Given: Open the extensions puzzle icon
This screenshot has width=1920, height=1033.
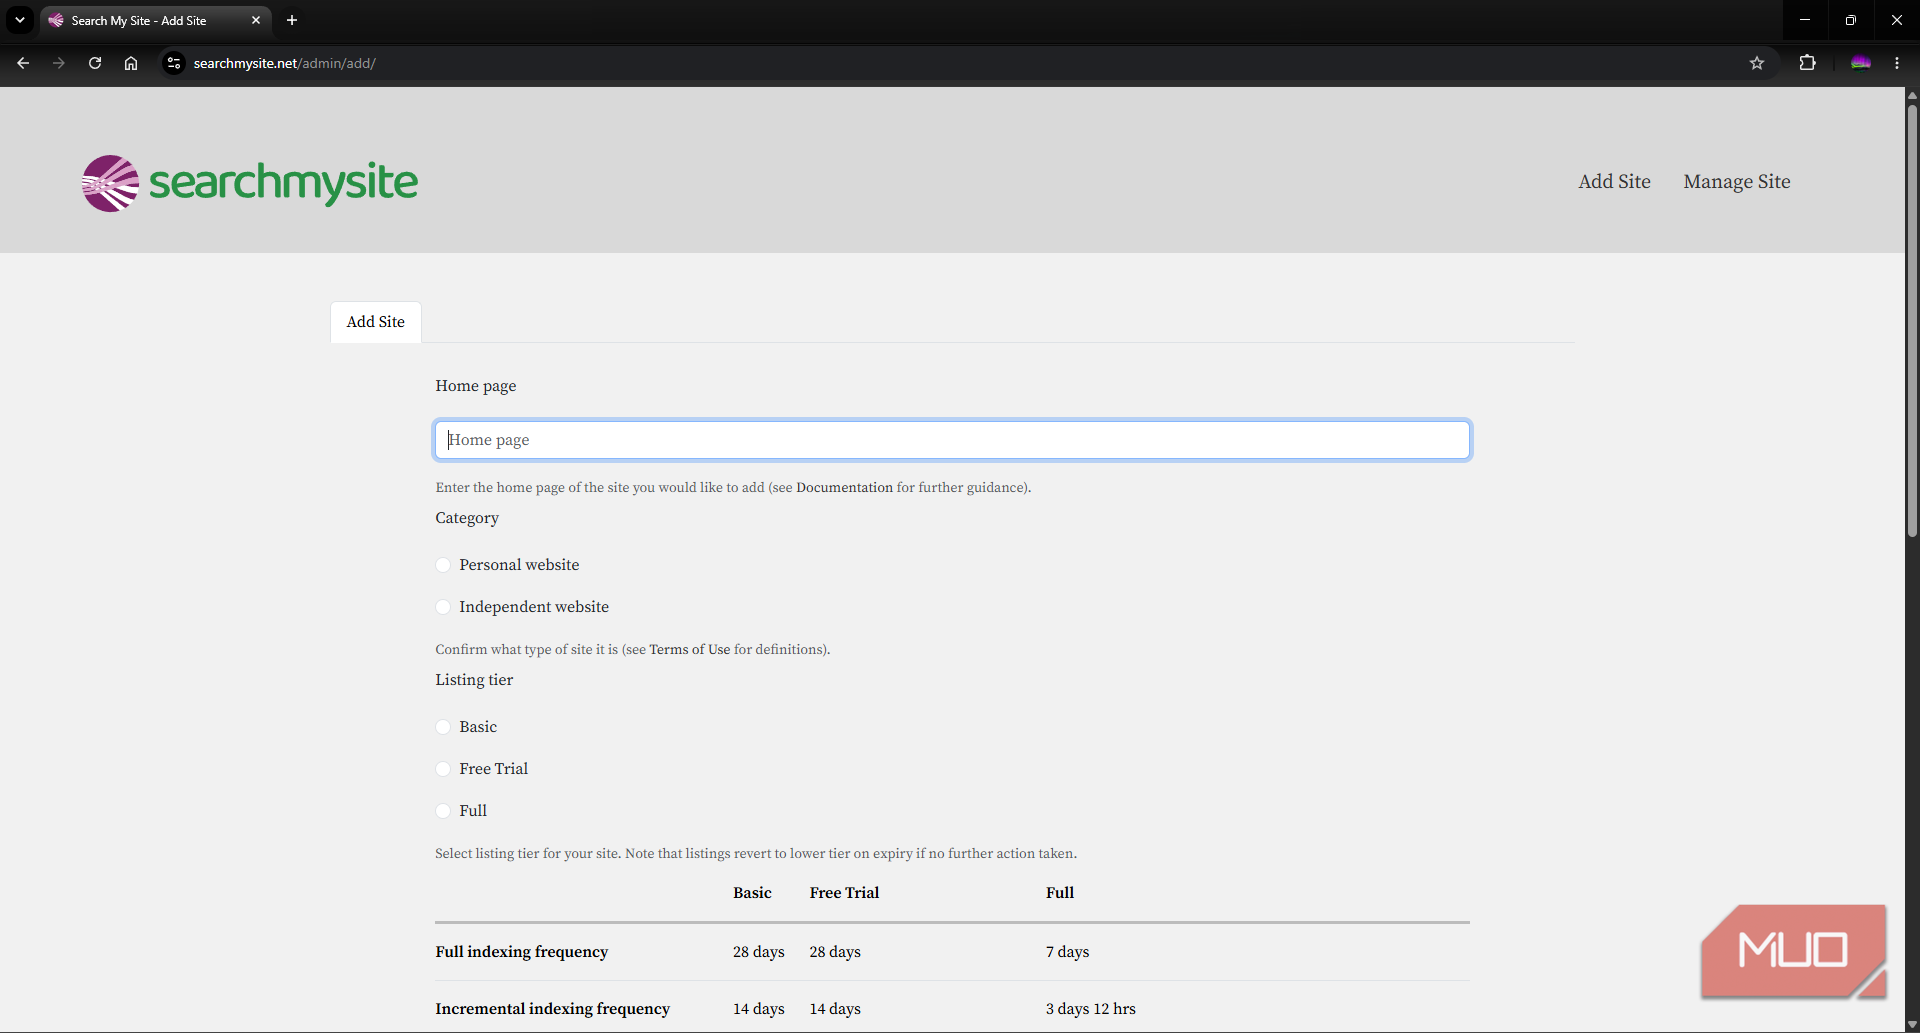Looking at the screenshot, I should (x=1807, y=63).
